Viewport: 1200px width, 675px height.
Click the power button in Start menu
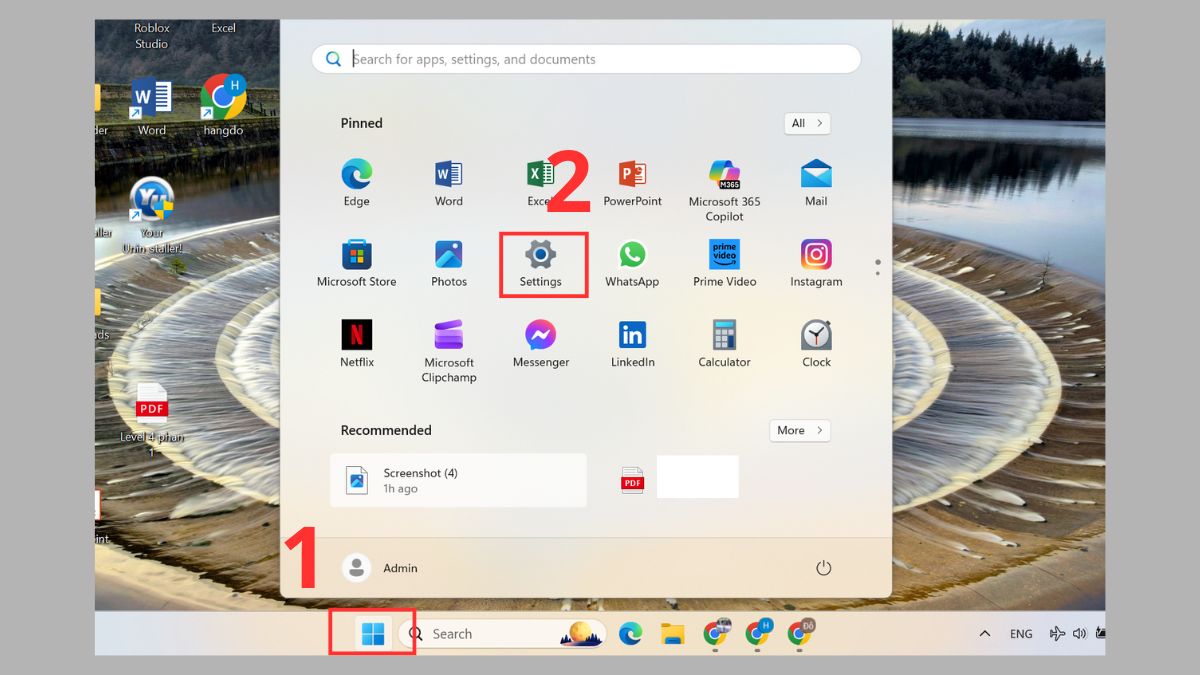click(x=824, y=568)
